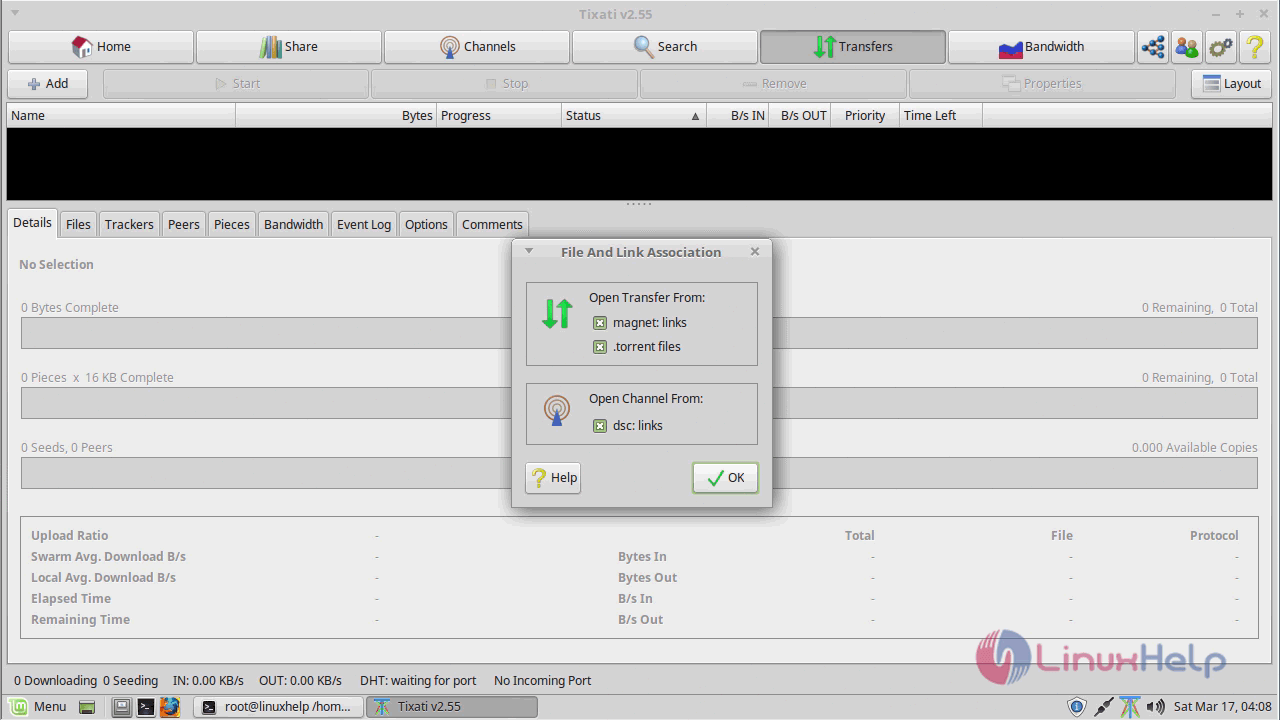Screen dimensions: 1280x720
Task: Click the yellow question mark toolbar icon
Action: pyautogui.click(x=1255, y=47)
